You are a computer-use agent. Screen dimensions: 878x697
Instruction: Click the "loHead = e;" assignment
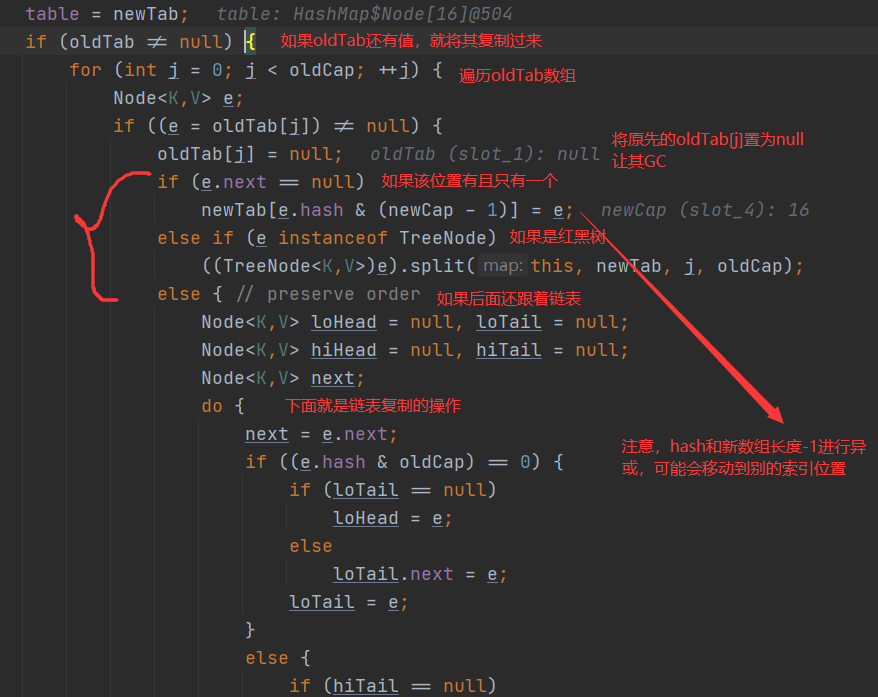(x=392, y=518)
